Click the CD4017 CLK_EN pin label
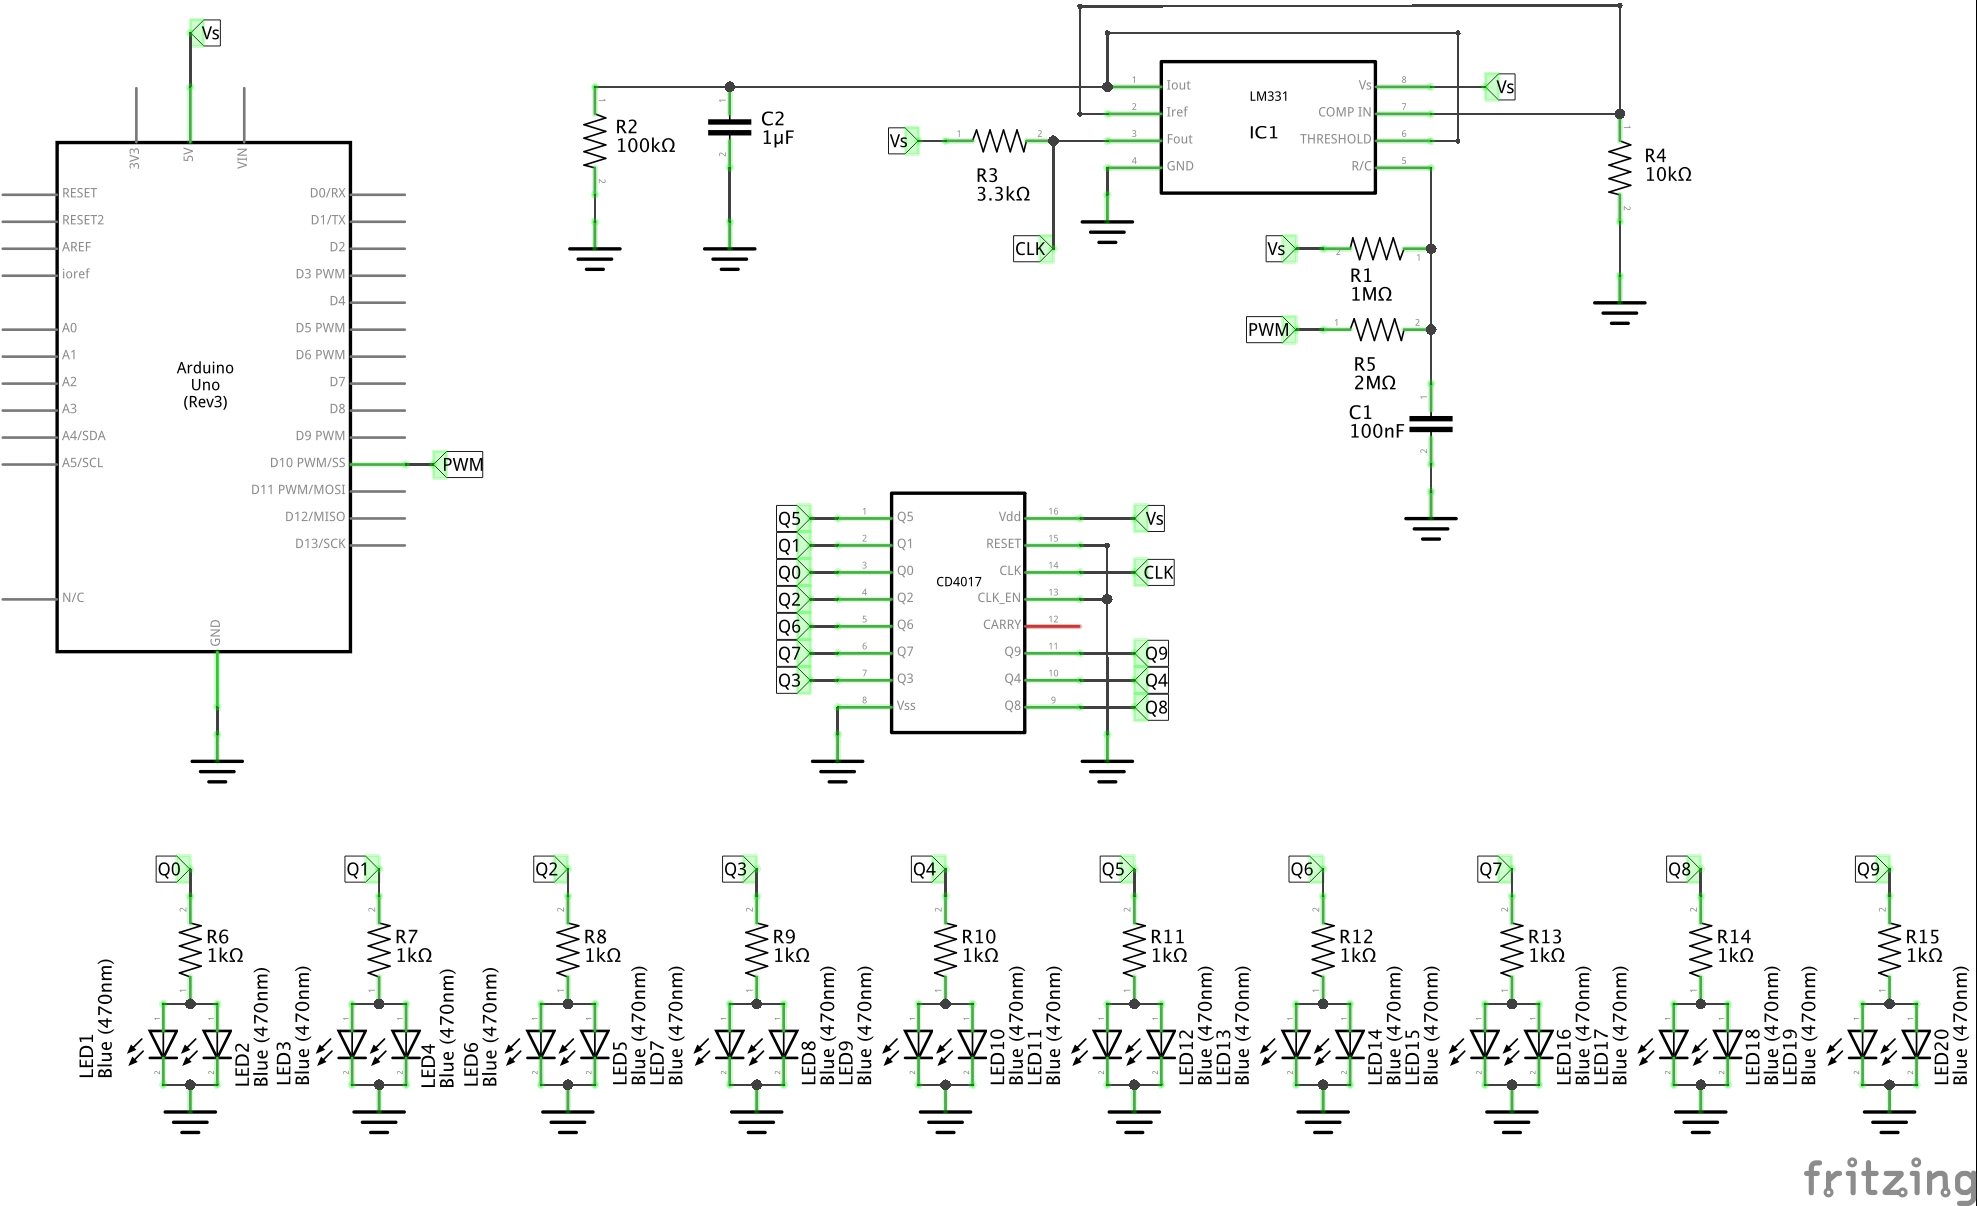Screen dimensions: 1977x1206 coord(999,597)
